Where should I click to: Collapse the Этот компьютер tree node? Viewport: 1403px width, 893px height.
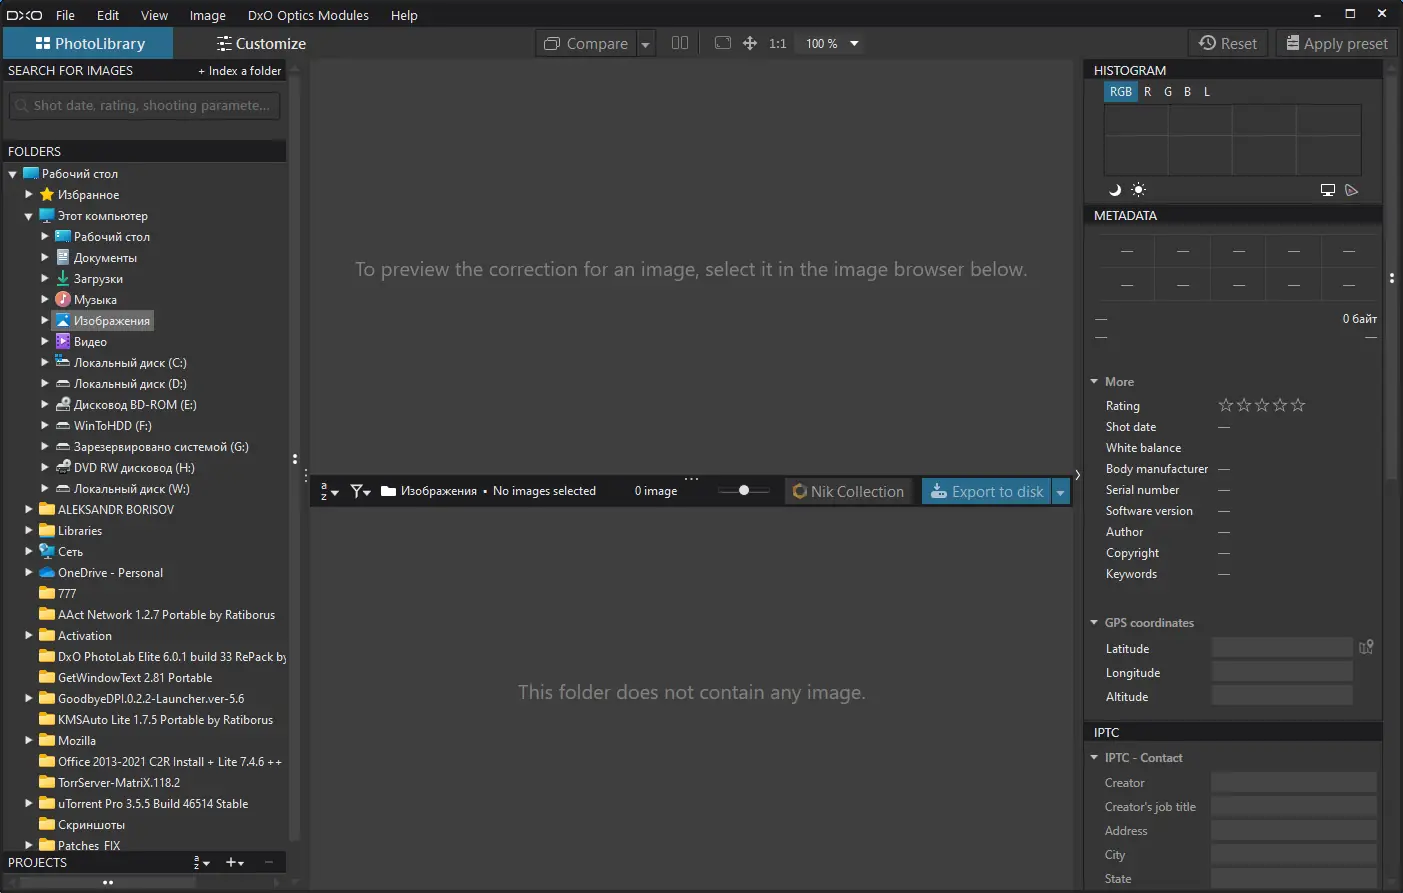click(x=29, y=216)
